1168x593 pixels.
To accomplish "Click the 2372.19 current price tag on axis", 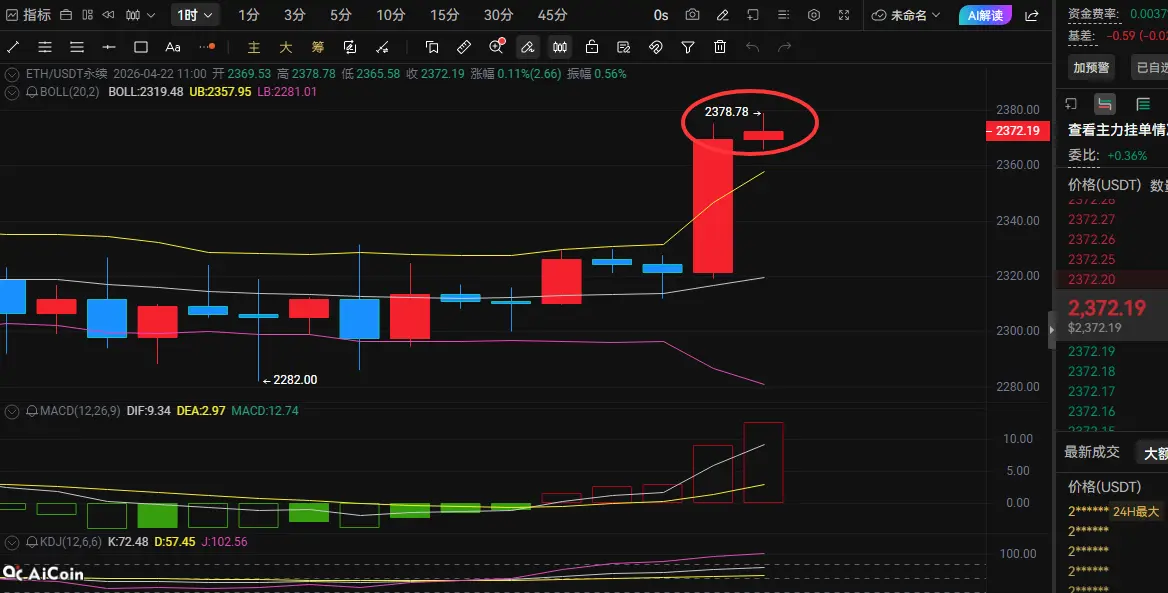I will 1018,130.
